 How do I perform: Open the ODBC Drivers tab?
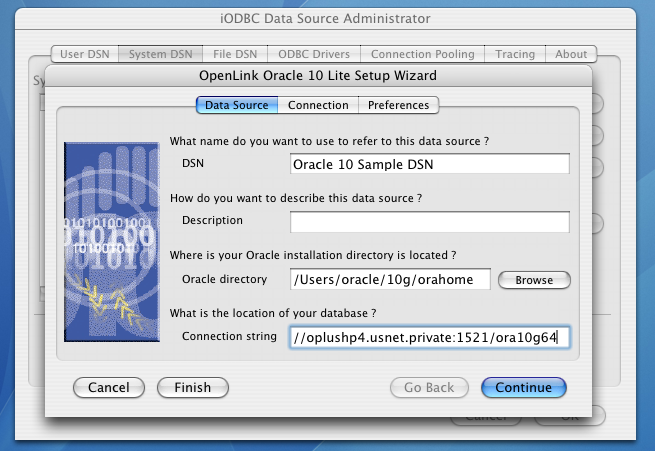point(314,54)
